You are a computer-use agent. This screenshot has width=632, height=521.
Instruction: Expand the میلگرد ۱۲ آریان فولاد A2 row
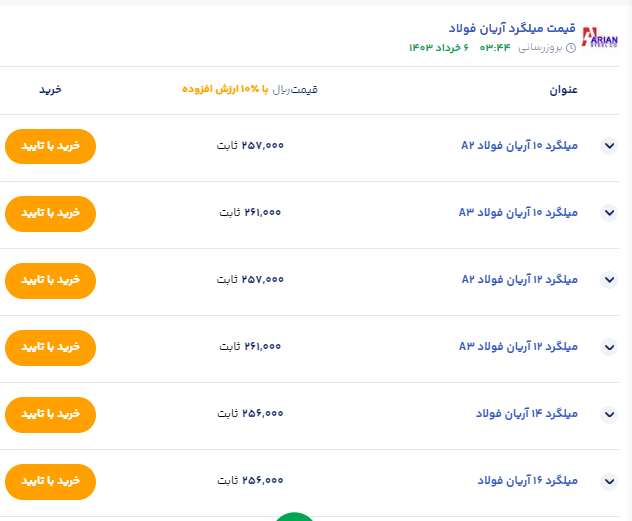click(609, 280)
